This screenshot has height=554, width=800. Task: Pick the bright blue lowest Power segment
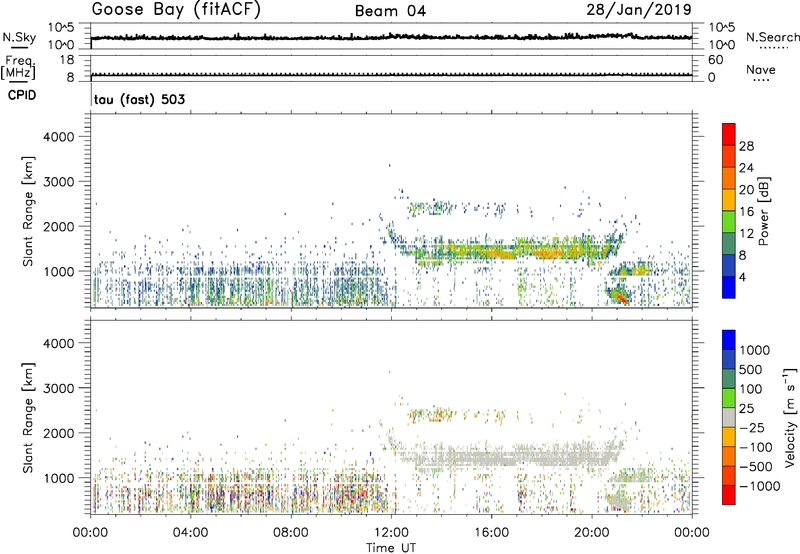tap(729, 287)
